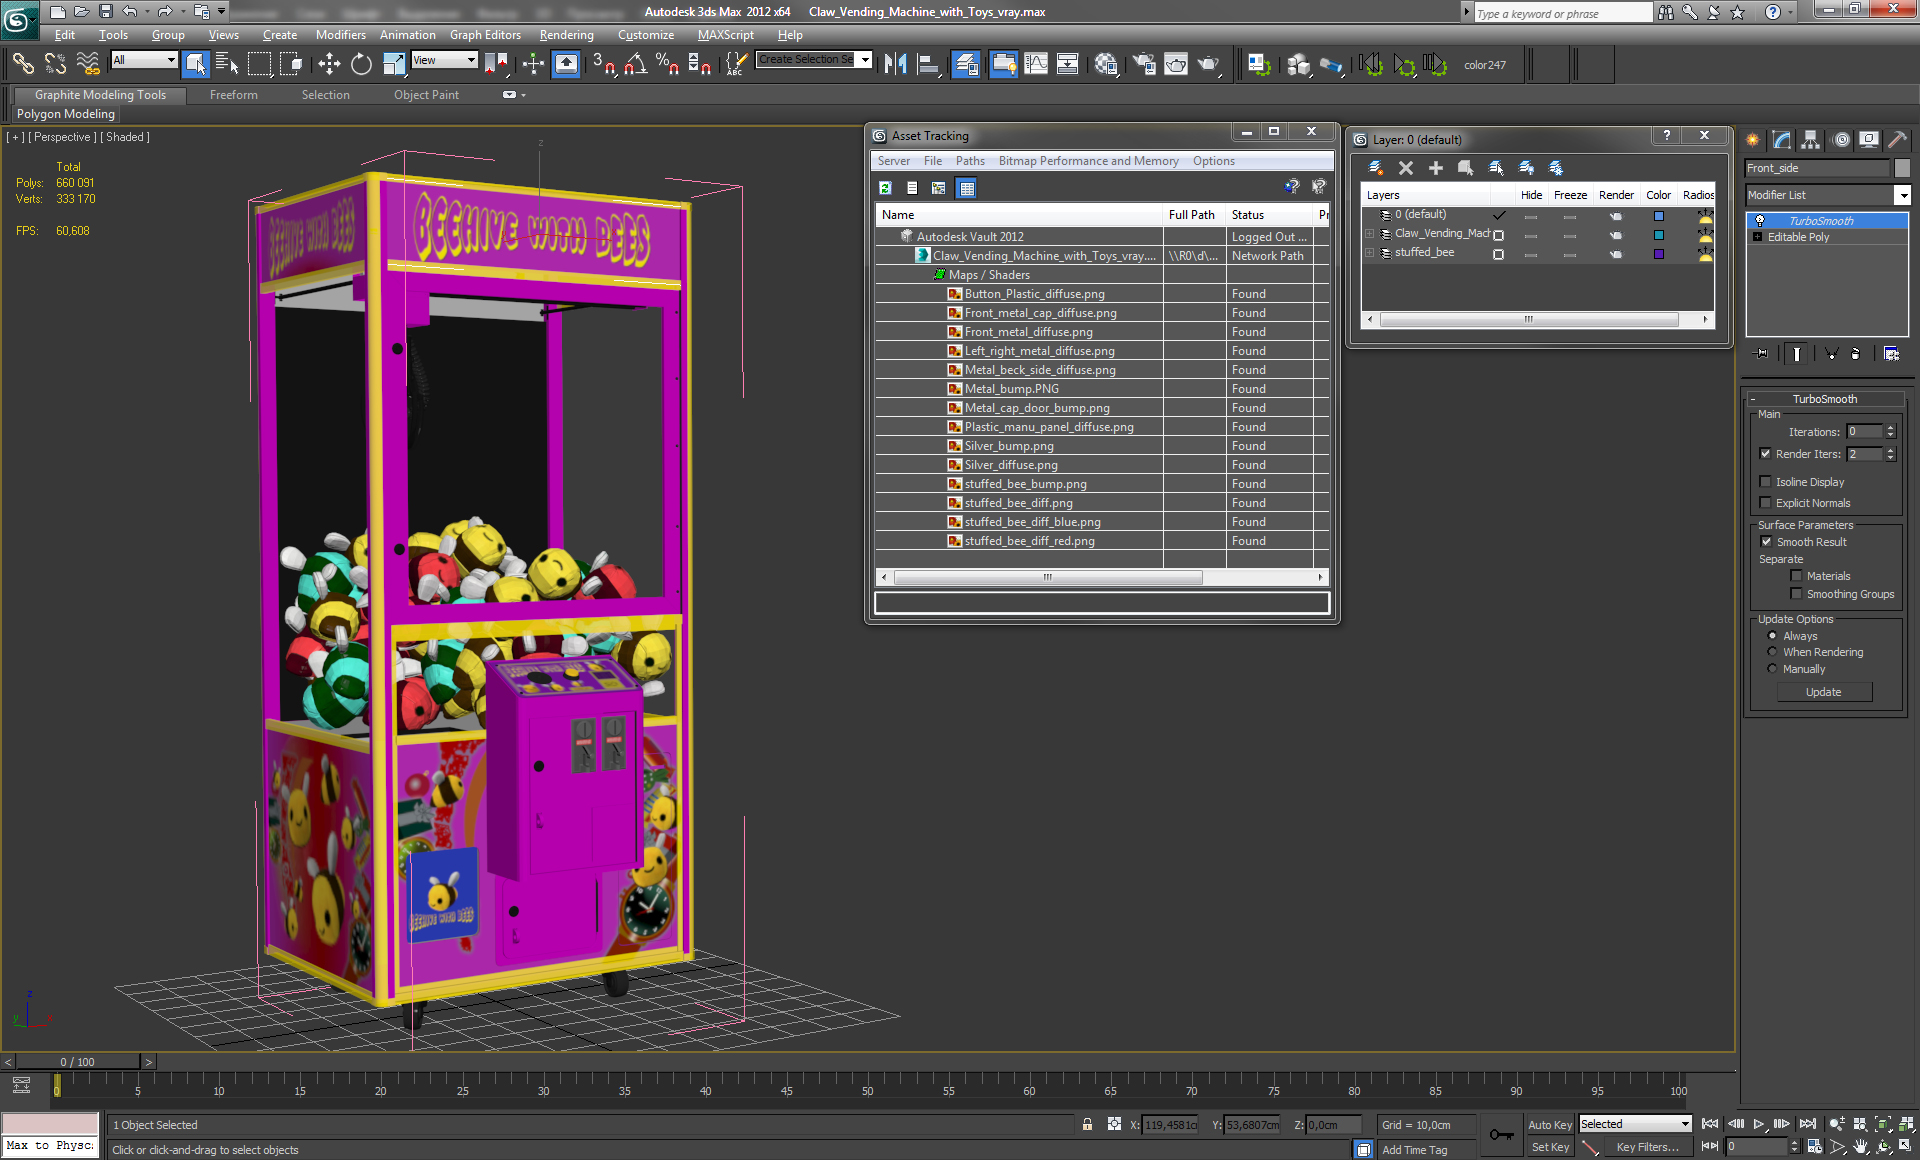Viewport: 1920px width, 1160px height.
Task: Select the Select and Rotate tool
Action: click(x=361, y=65)
